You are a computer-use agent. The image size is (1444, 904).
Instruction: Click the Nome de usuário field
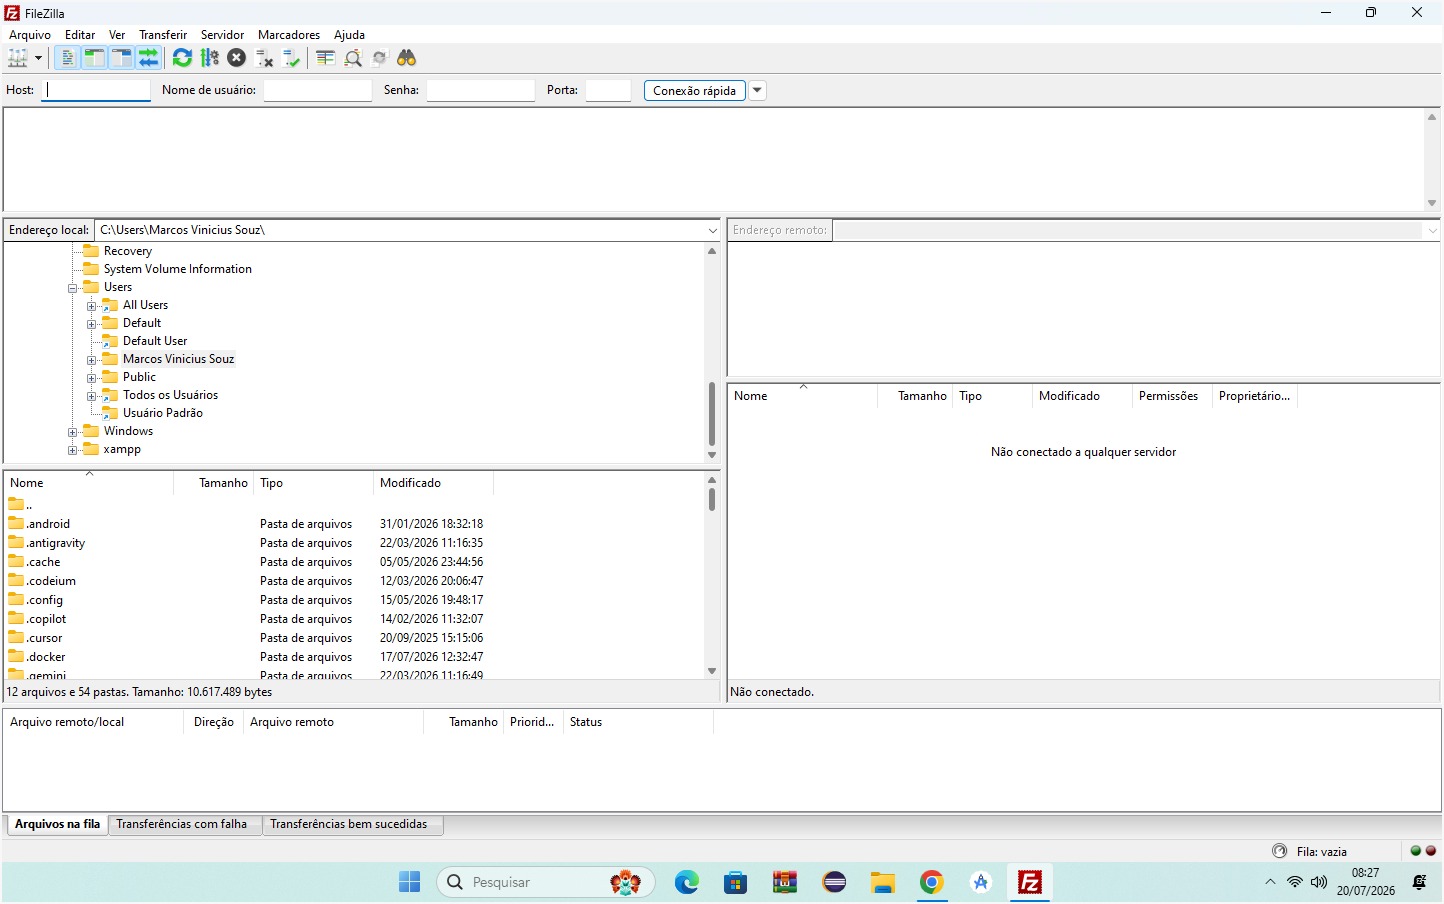pos(317,90)
